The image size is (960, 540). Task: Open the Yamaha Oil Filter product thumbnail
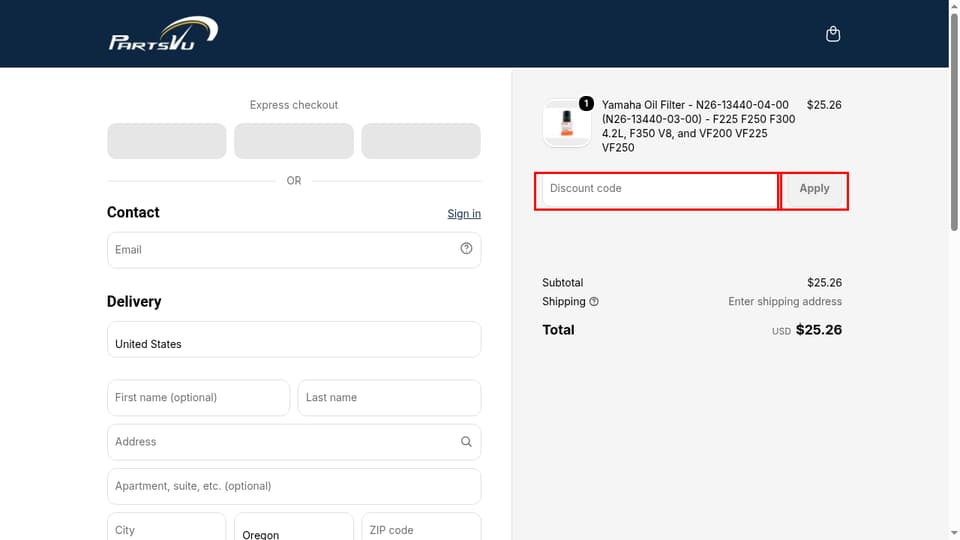(566, 123)
